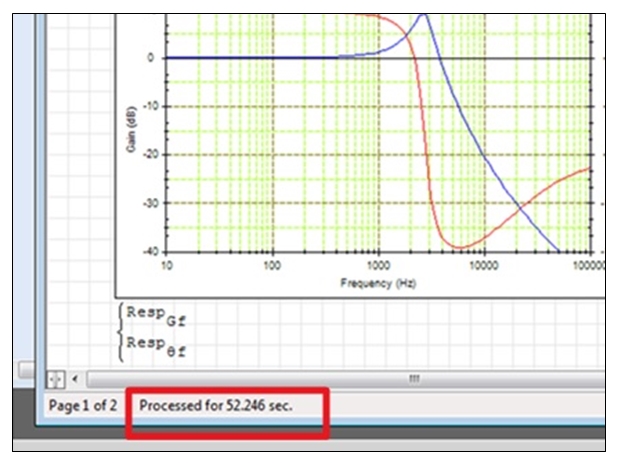Click the 'Page 1 of 2' indicator

pyautogui.click(x=81, y=406)
